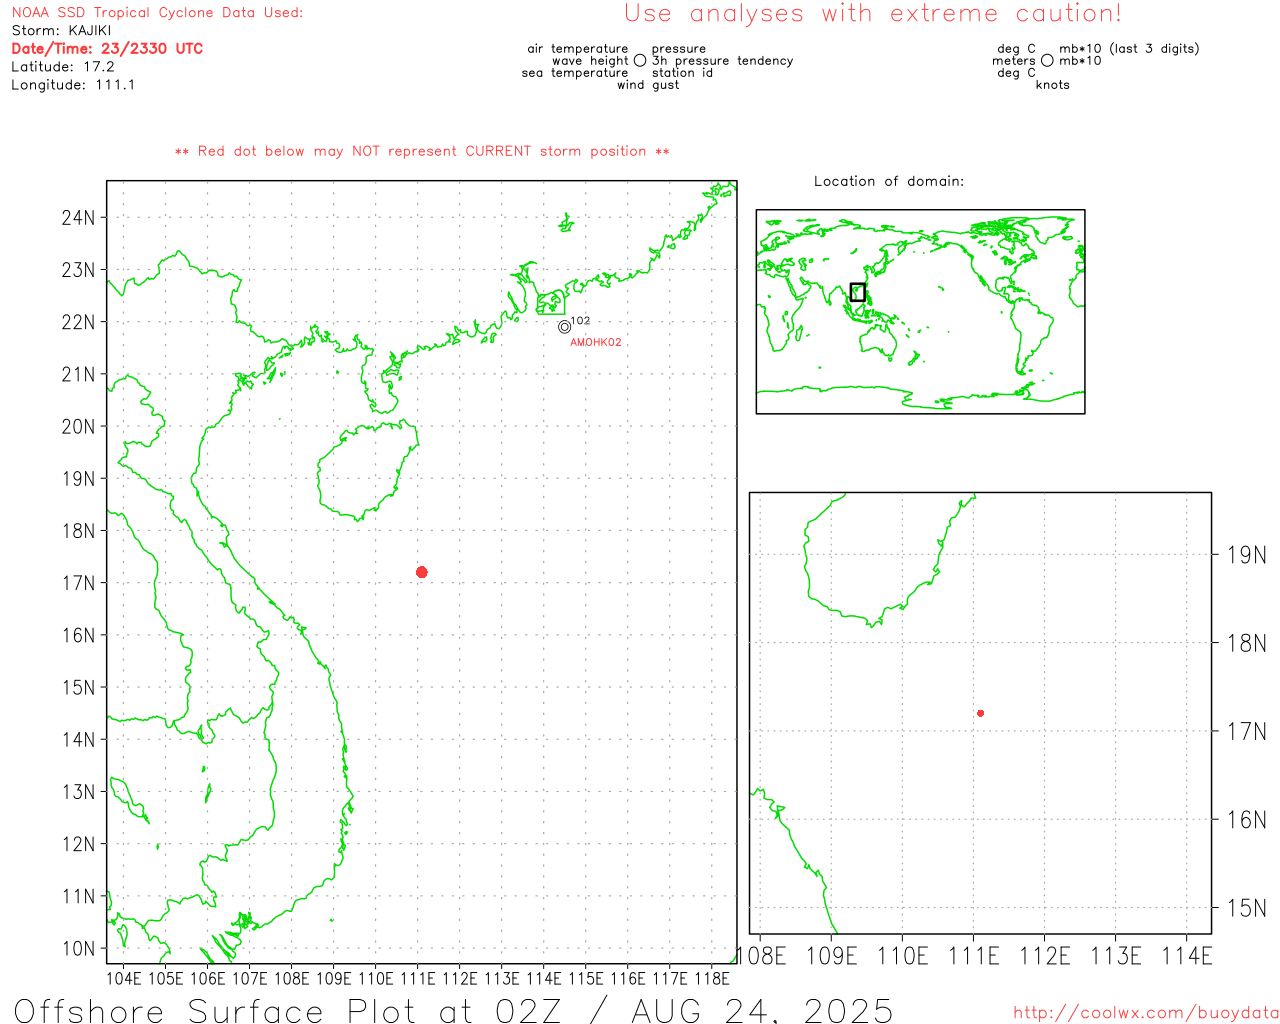Click the Storm: KAJIKI text
Viewport: 1280px width, 1024px height.
point(61,31)
